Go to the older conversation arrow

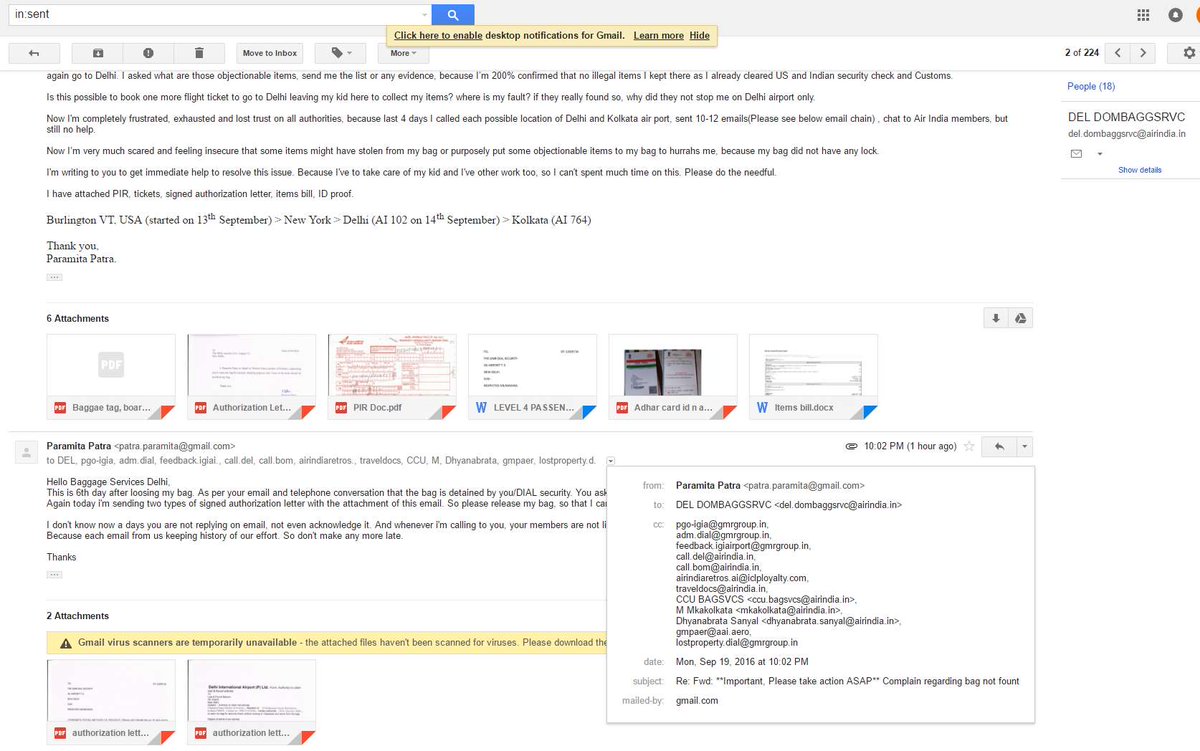1144,53
